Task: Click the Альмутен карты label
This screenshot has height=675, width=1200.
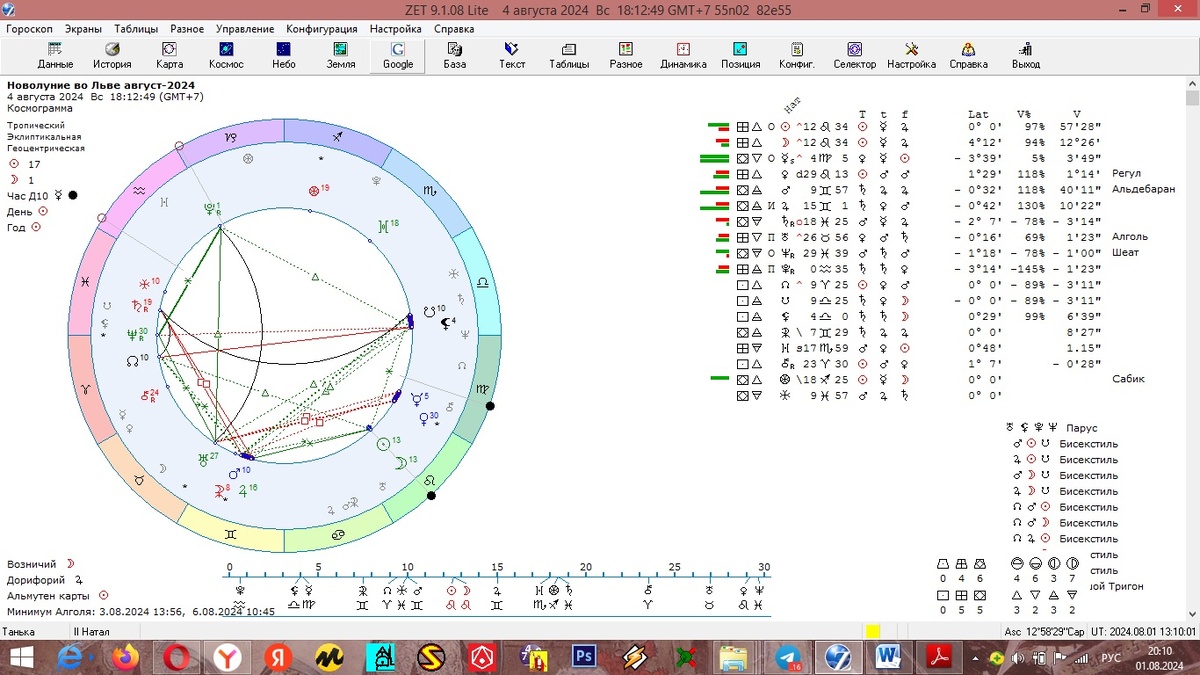Action: point(48,596)
